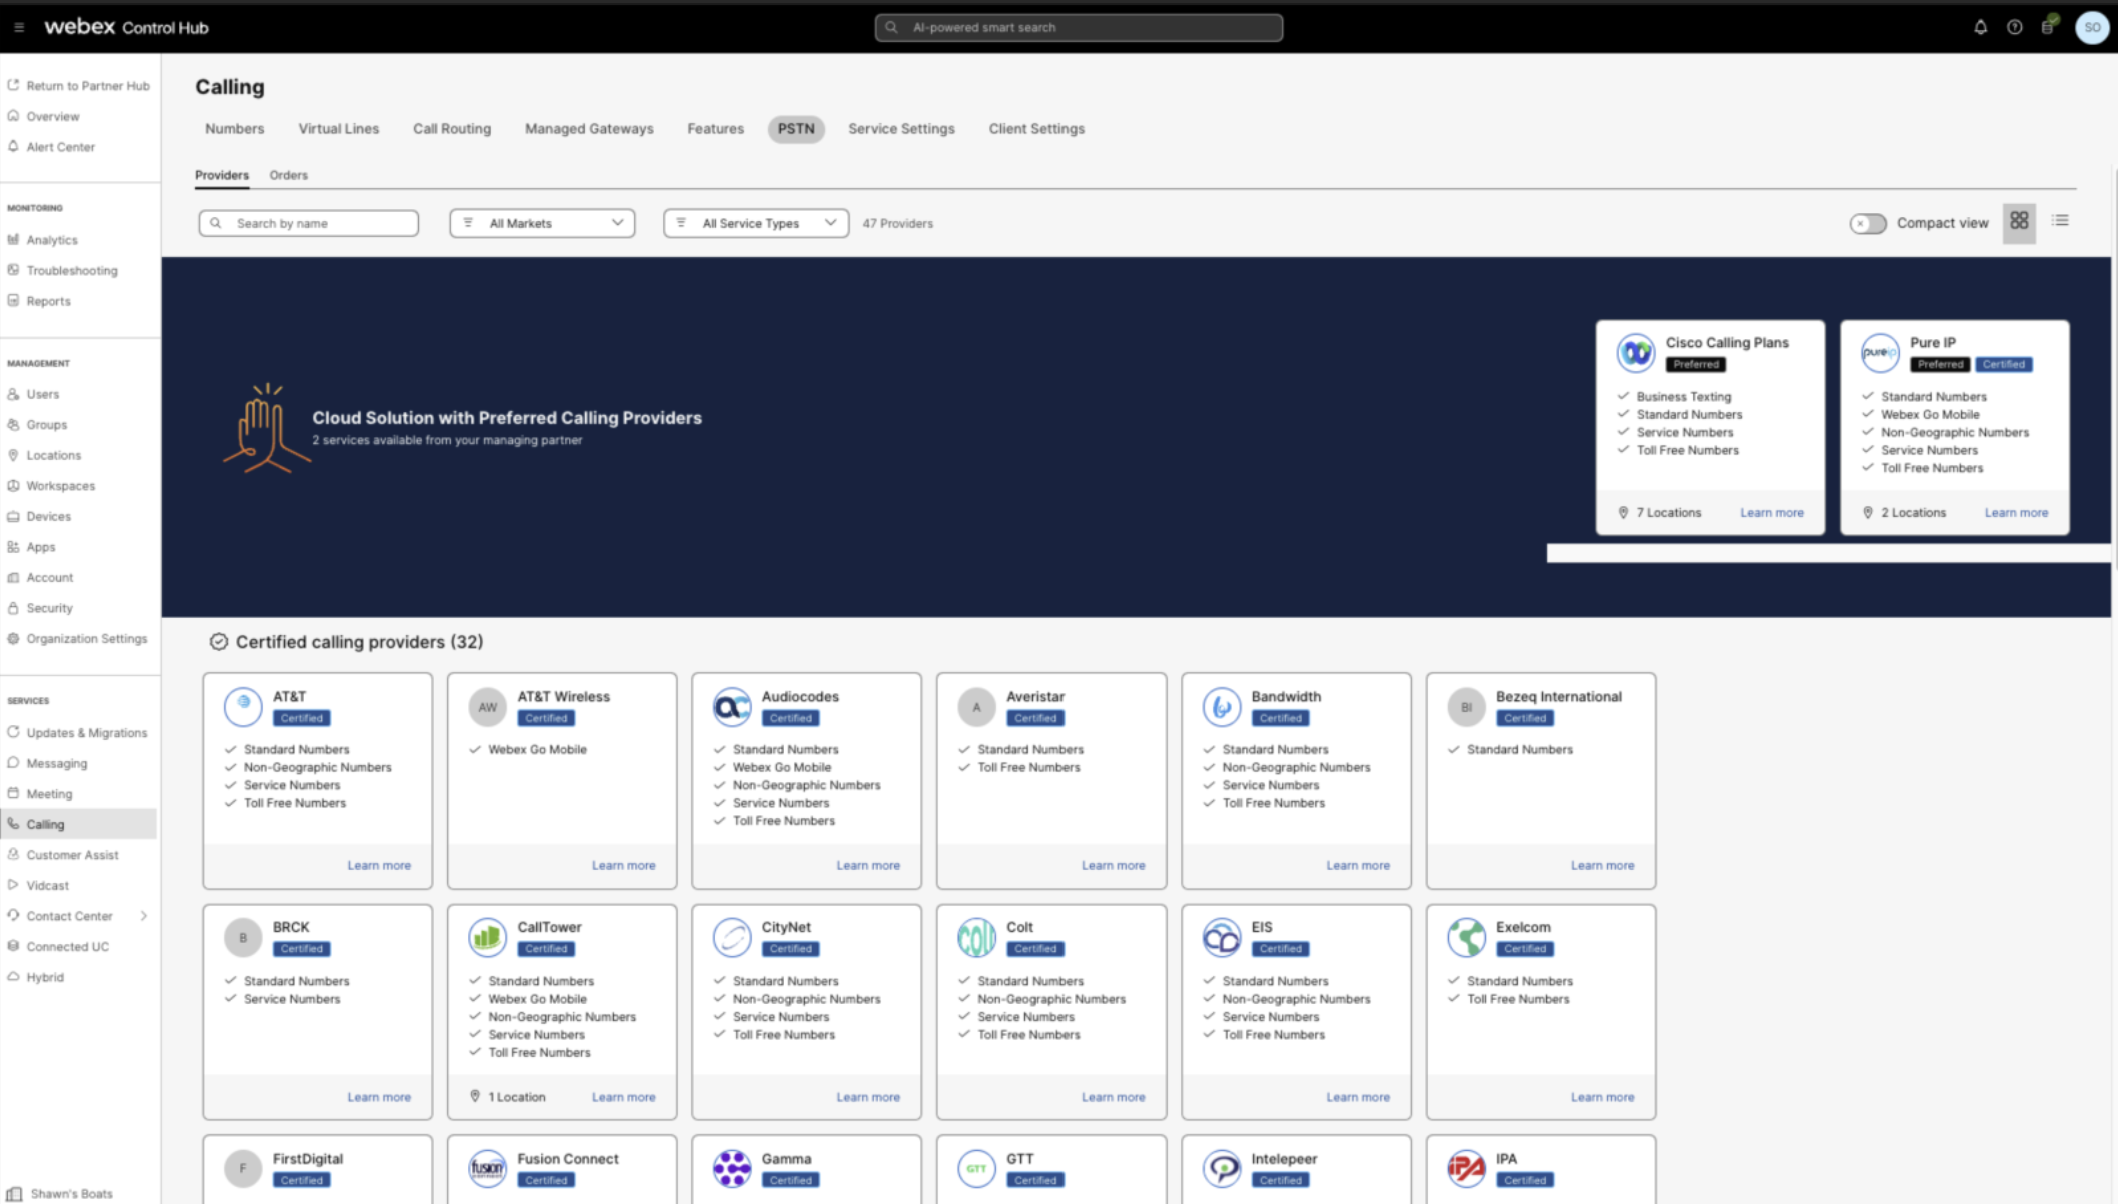Switch to grid card view

click(x=2019, y=221)
